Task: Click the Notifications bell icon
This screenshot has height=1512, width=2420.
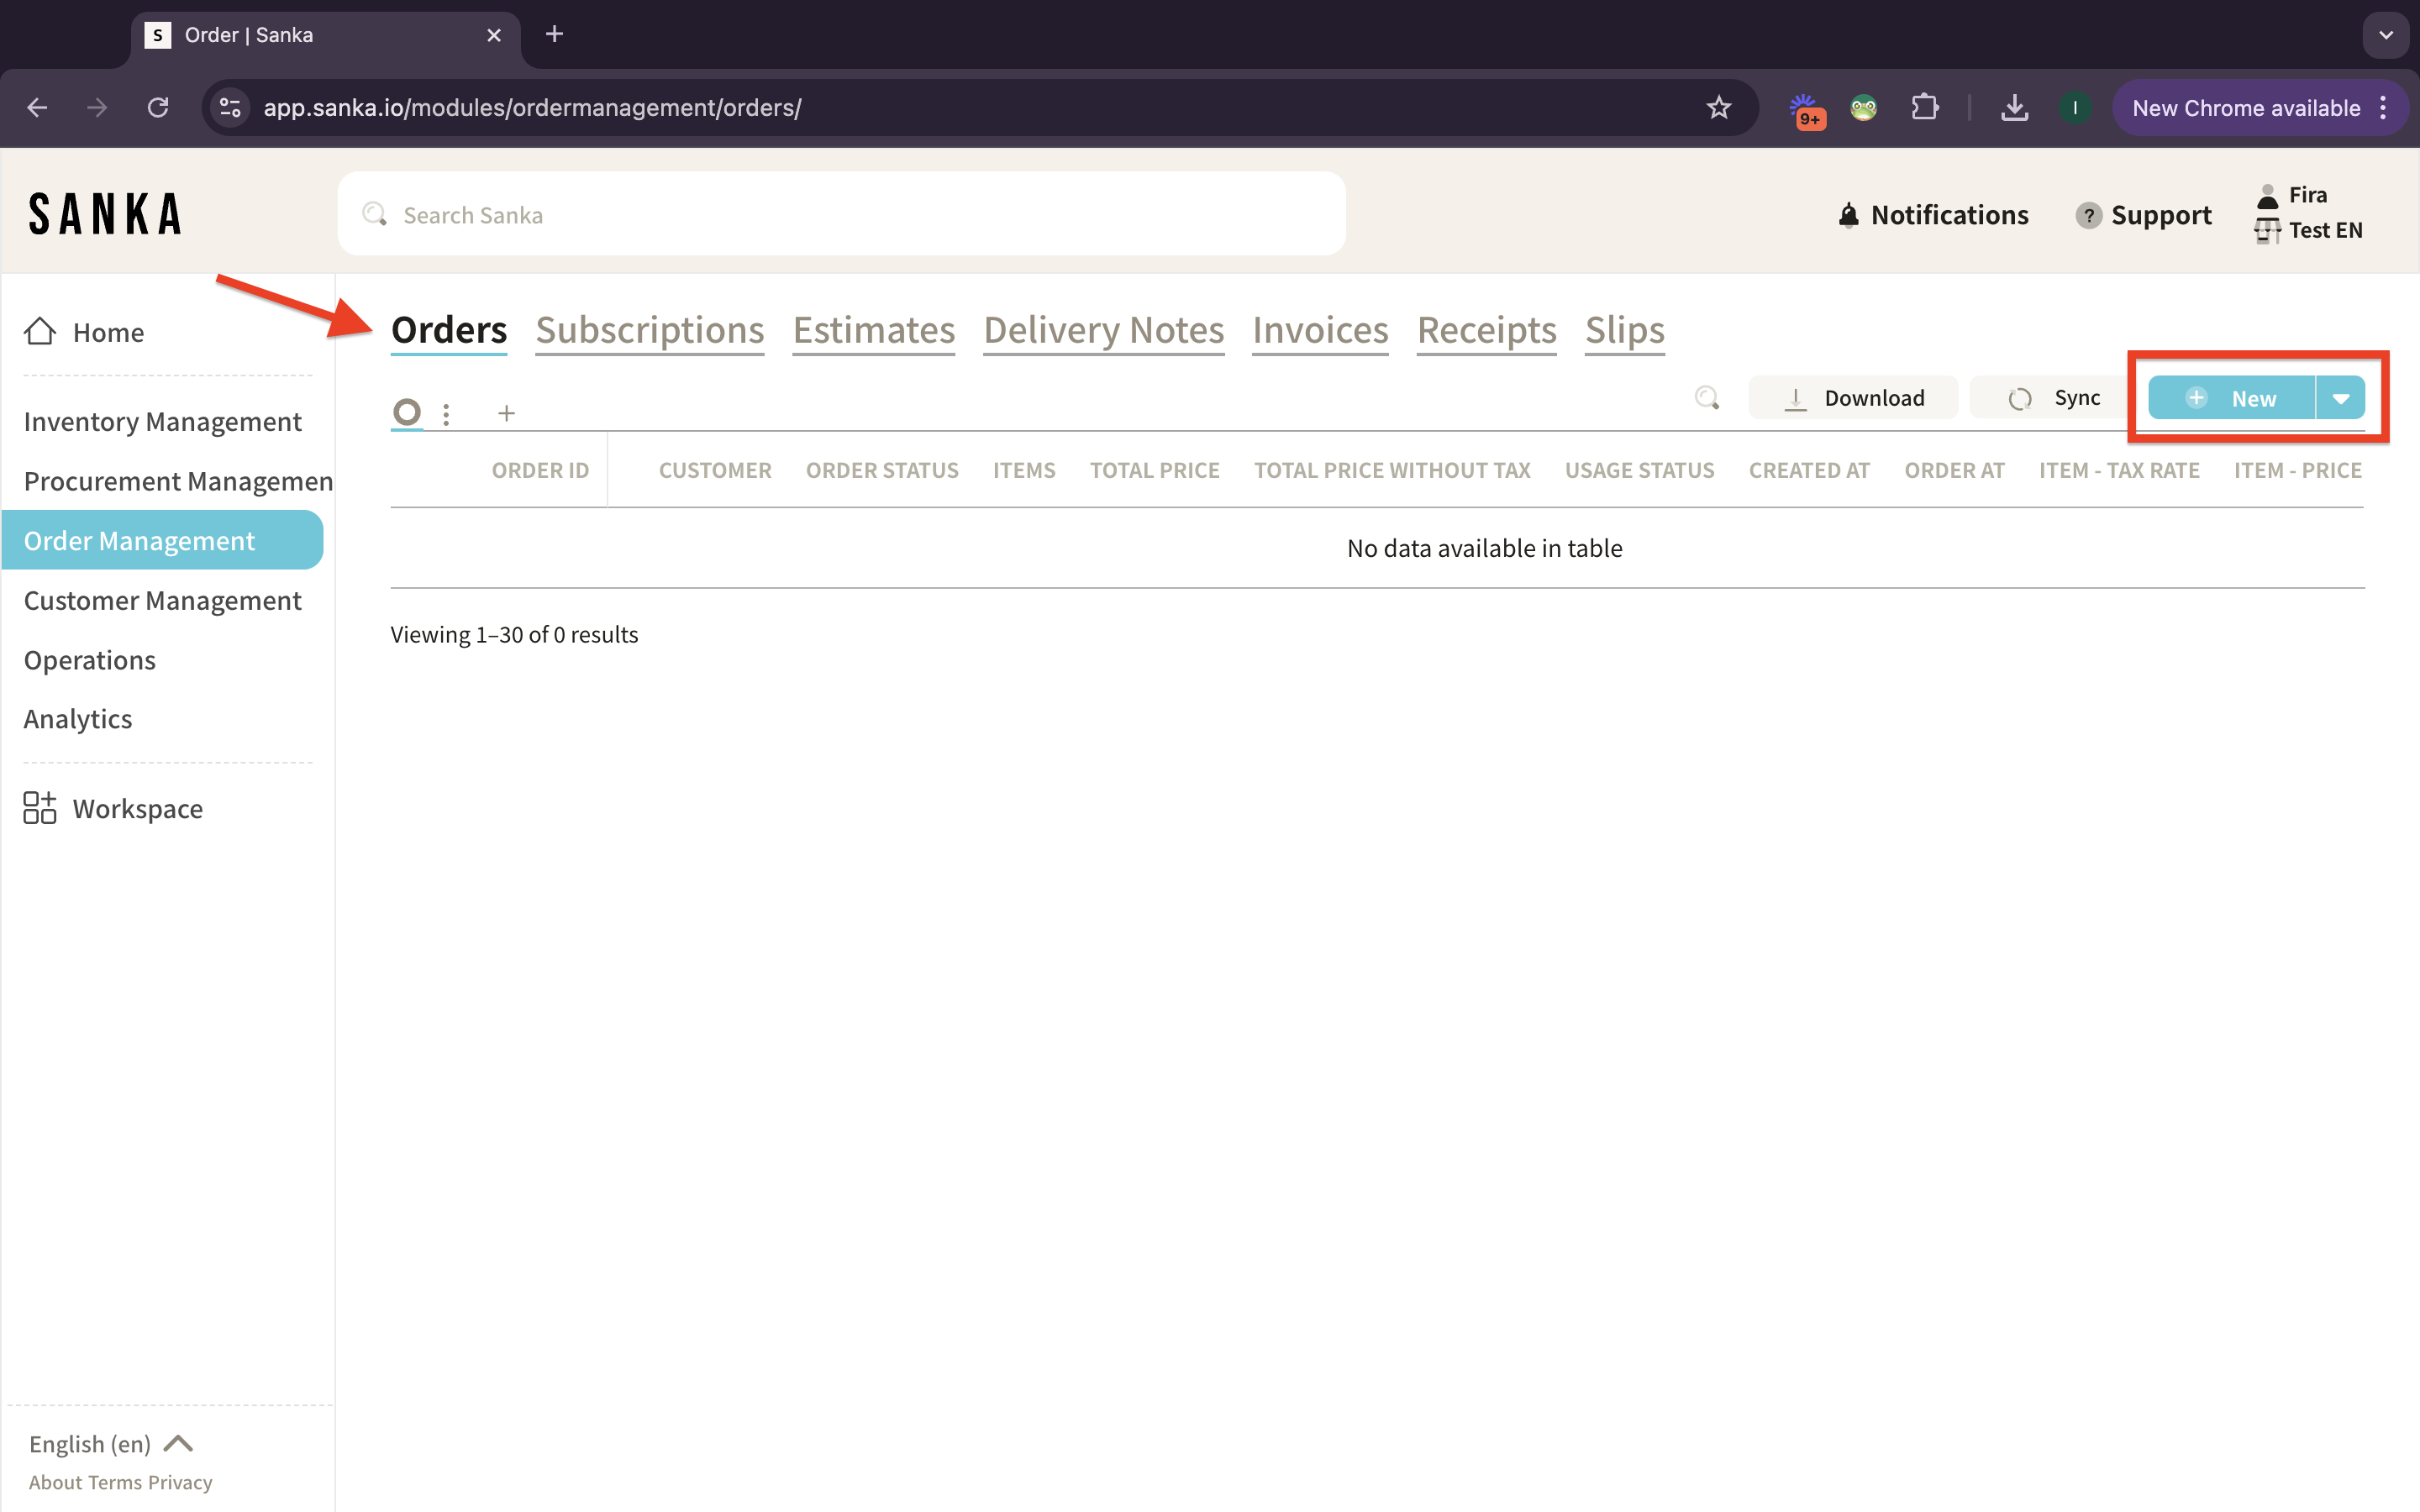Action: tap(1848, 215)
